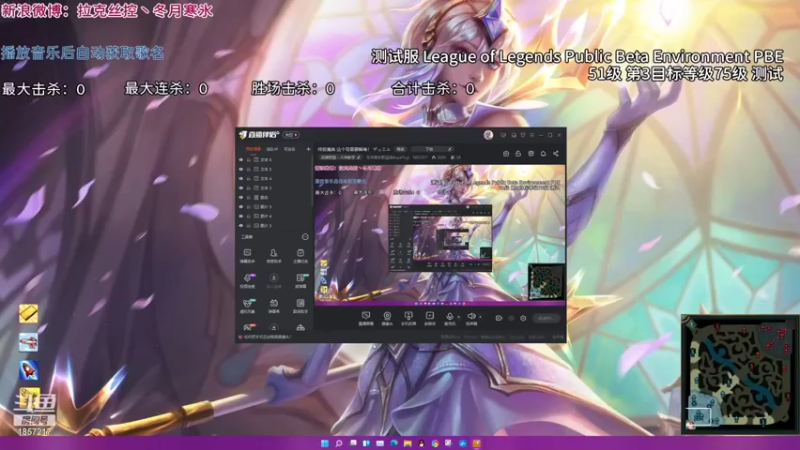Open first toolbox tool in top row
800x450 pixels.
pos(247,256)
